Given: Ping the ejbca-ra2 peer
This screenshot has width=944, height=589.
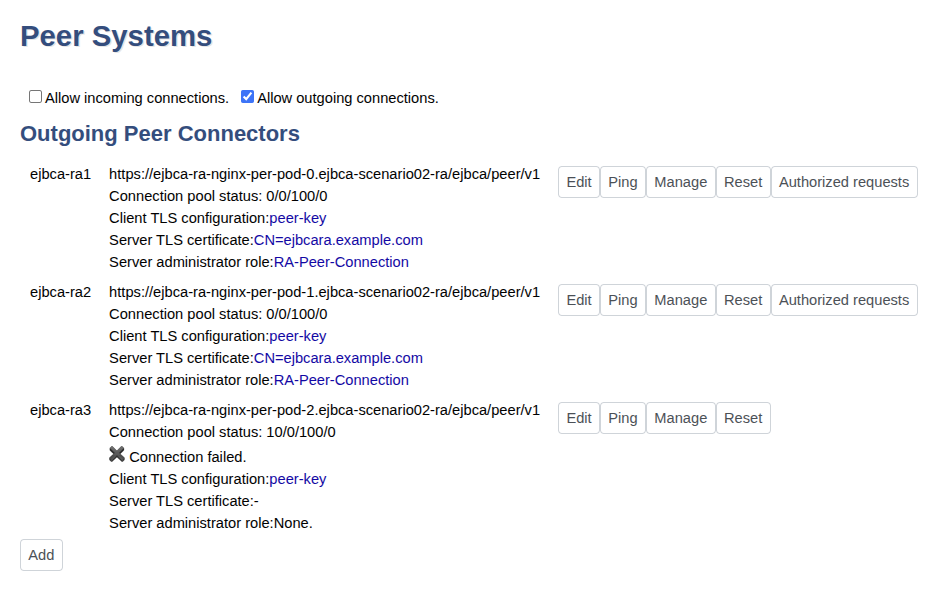Looking at the screenshot, I should click(x=622, y=300).
